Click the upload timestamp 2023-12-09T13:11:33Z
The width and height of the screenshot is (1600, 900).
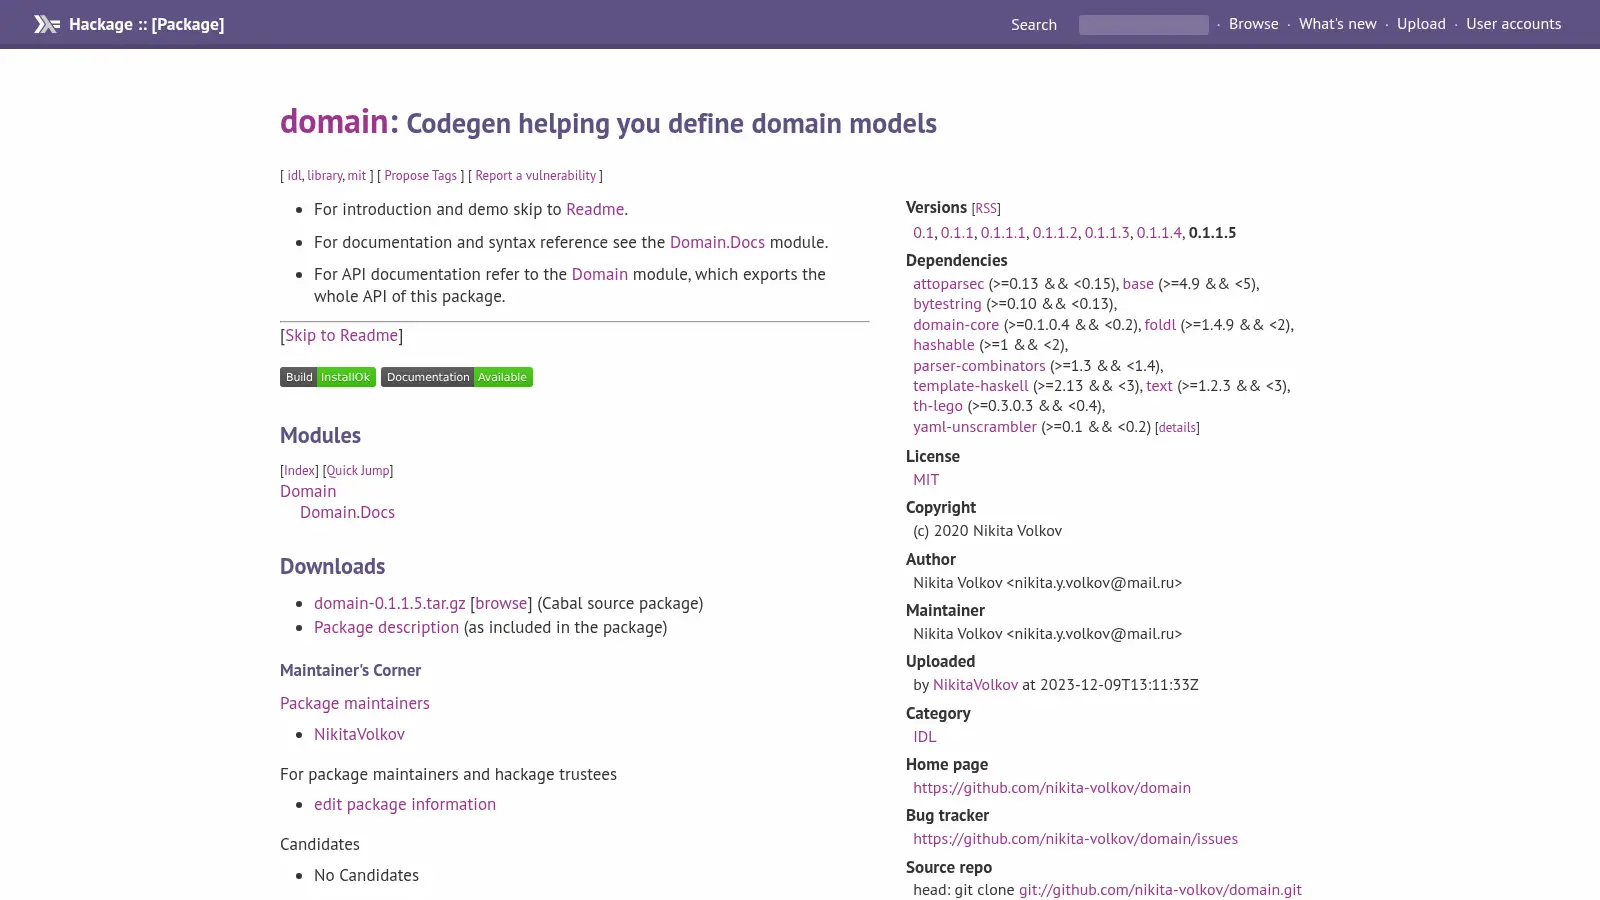(x=1119, y=685)
